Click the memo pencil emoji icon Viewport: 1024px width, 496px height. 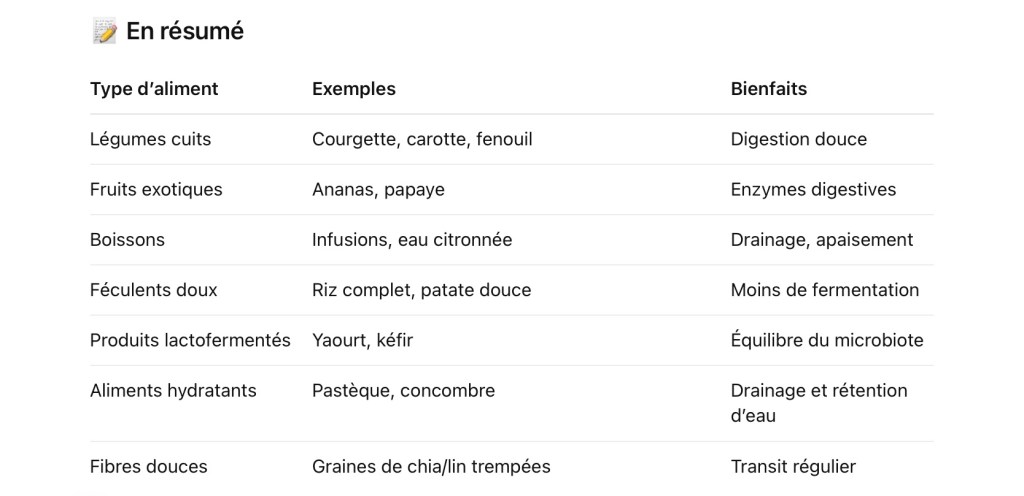pos(104,32)
